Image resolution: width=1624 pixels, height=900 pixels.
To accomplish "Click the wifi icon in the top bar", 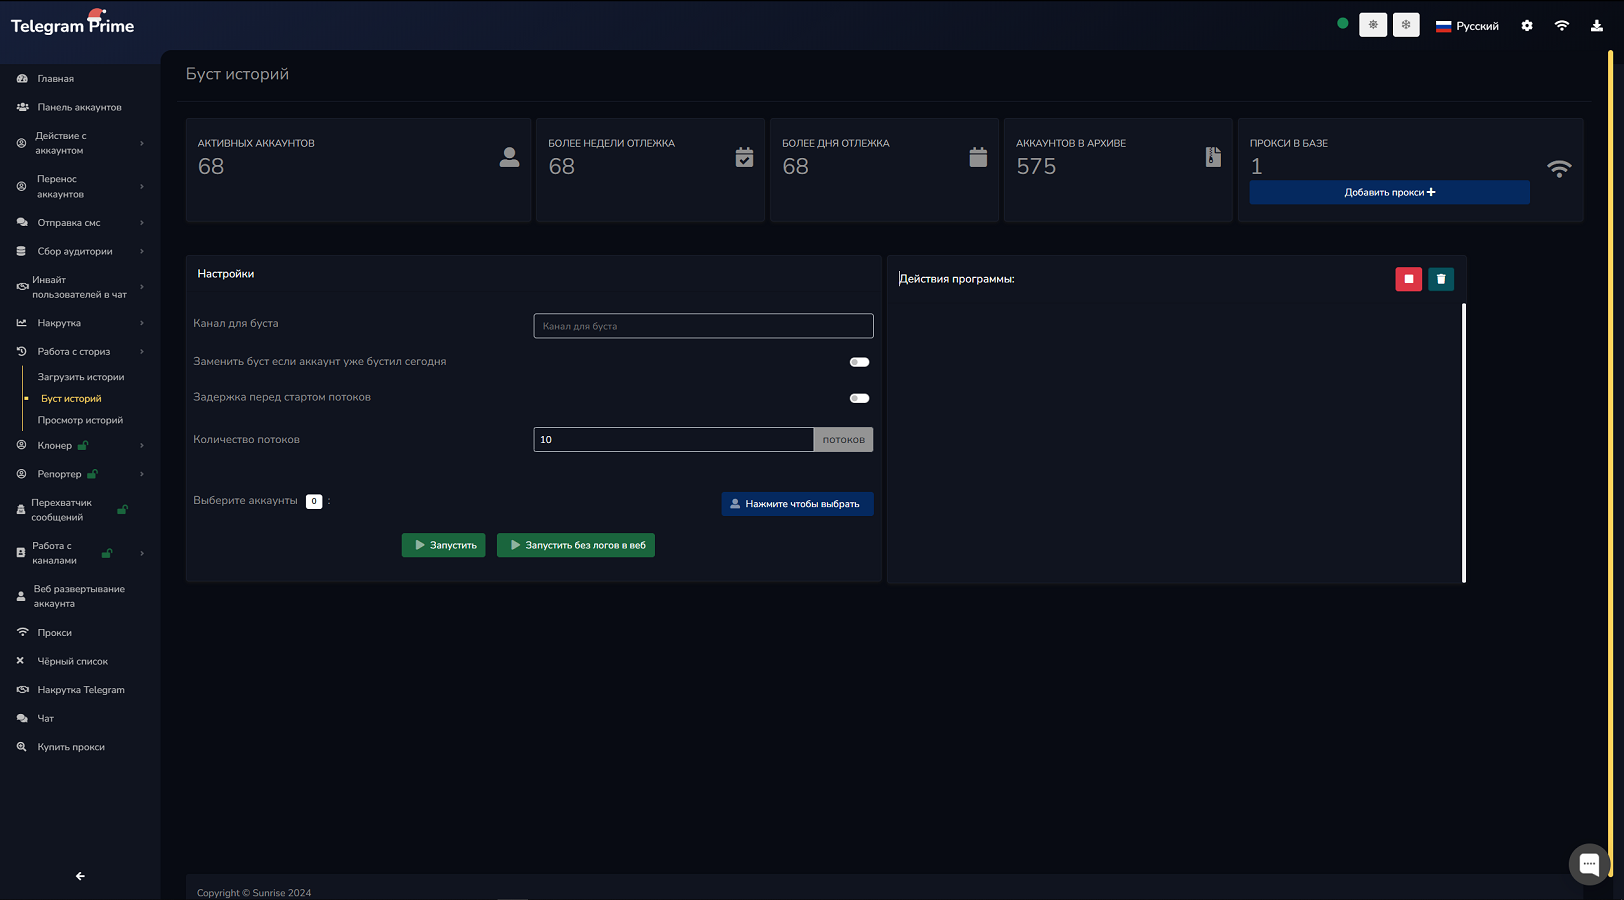I will click(1562, 26).
